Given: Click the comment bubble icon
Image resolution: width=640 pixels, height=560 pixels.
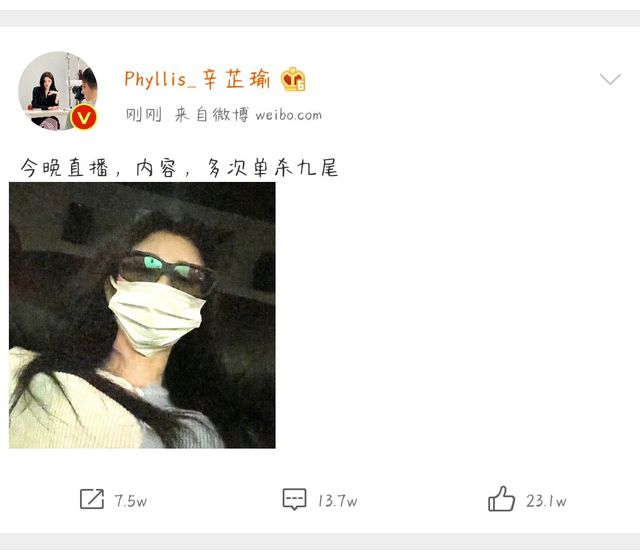Looking at the screenshot, I should [294, 499].
